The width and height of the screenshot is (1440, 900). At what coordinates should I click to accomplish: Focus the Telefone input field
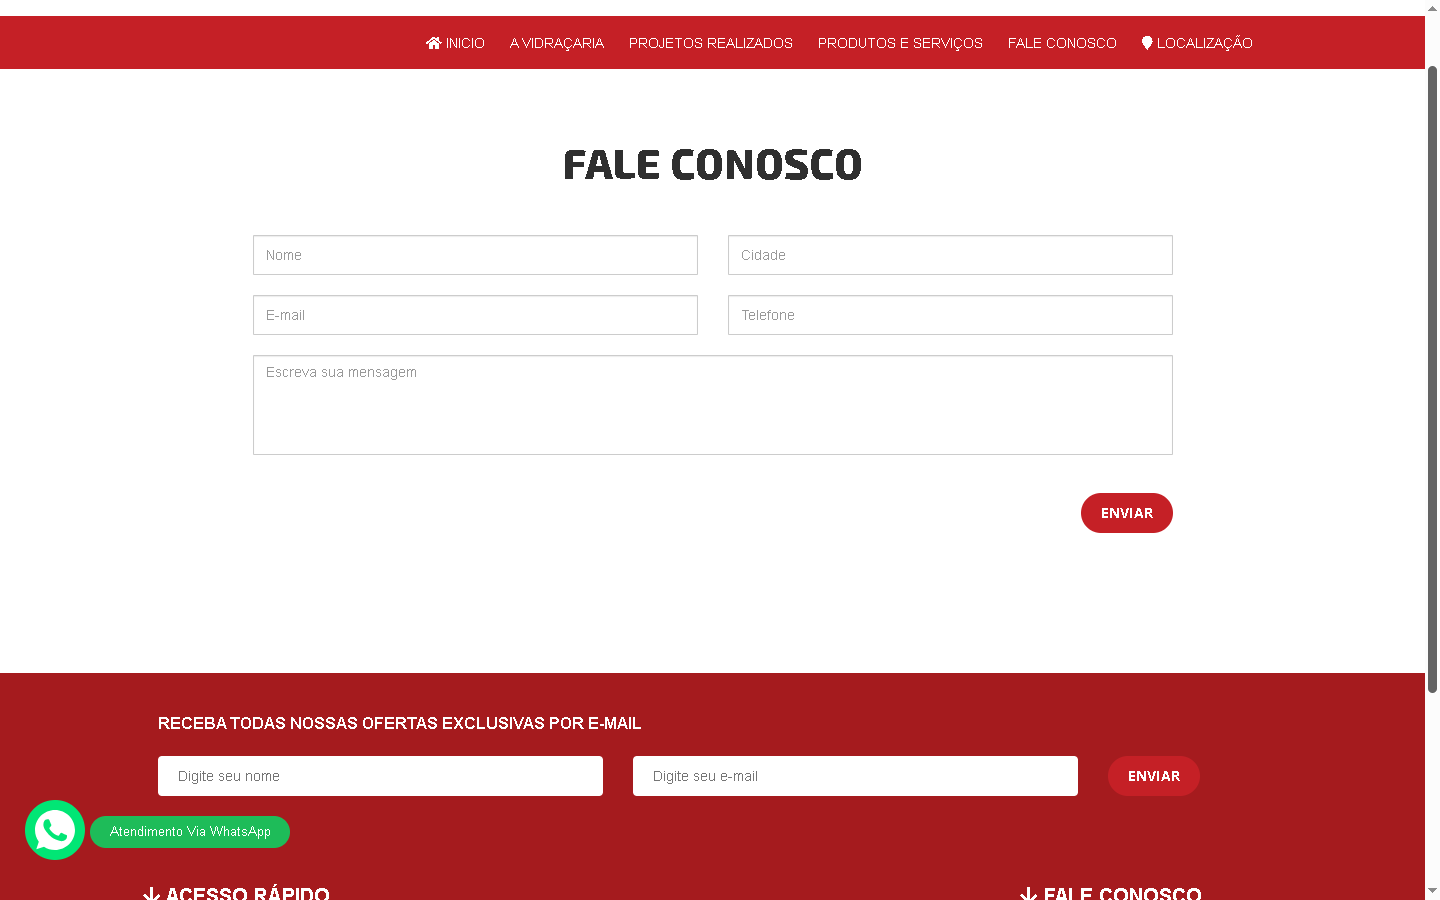(x=950, y=315)
